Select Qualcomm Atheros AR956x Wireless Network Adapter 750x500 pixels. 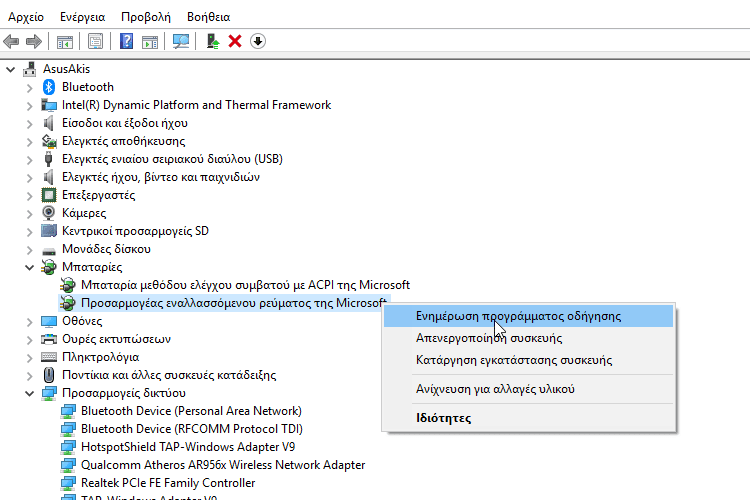pyautogui.click(x=223, y=465)
